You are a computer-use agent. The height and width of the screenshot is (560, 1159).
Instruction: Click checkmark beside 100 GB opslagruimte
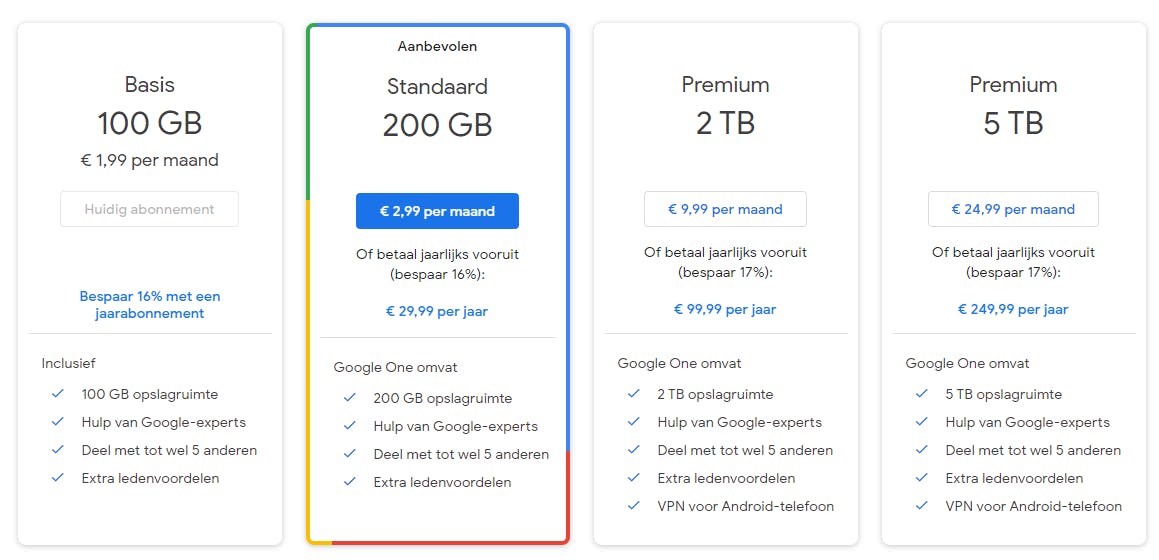[58, 394]
